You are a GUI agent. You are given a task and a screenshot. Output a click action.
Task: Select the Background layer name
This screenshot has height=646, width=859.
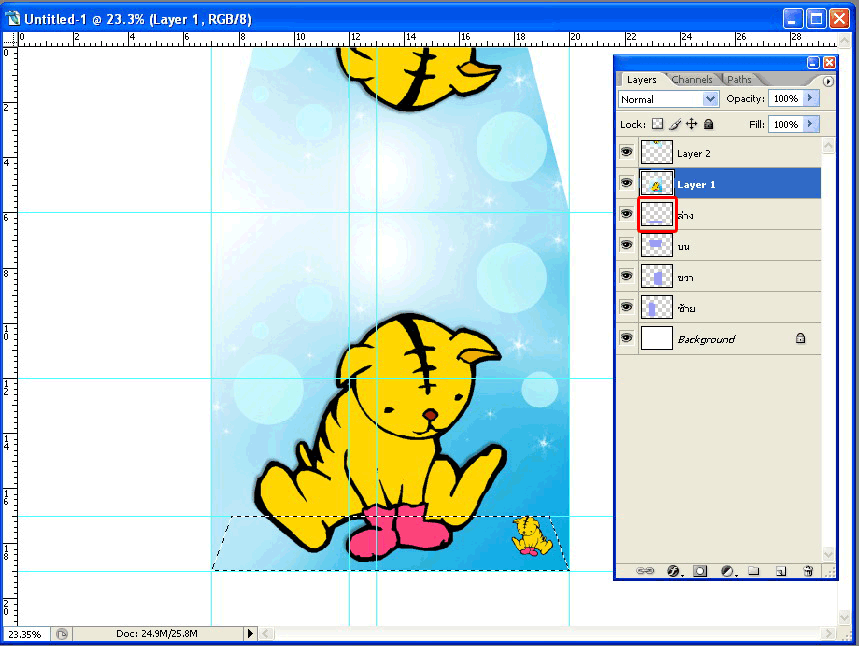(707, 340)
